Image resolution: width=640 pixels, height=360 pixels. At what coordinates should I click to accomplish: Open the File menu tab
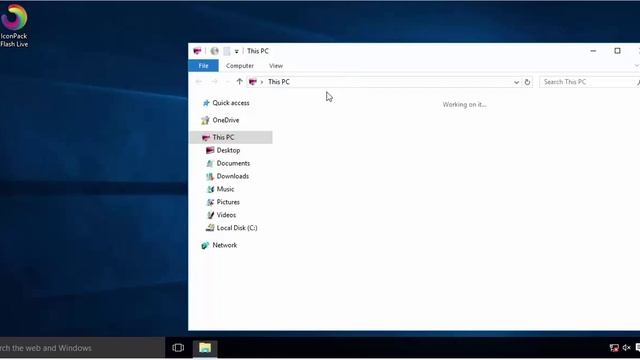[203, 66]
